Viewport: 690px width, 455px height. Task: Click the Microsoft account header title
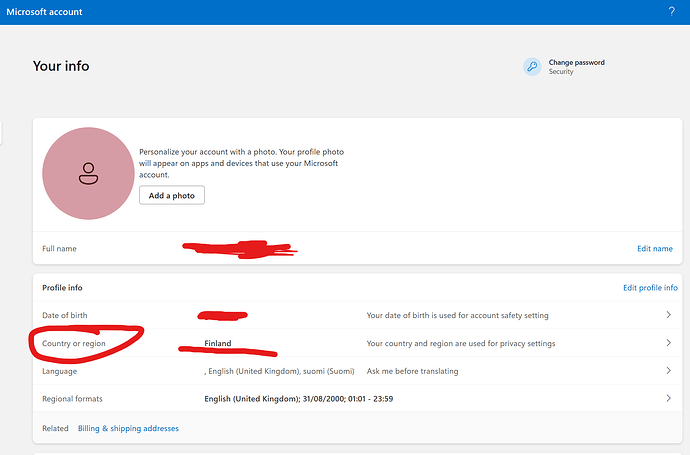pos(44,12)
